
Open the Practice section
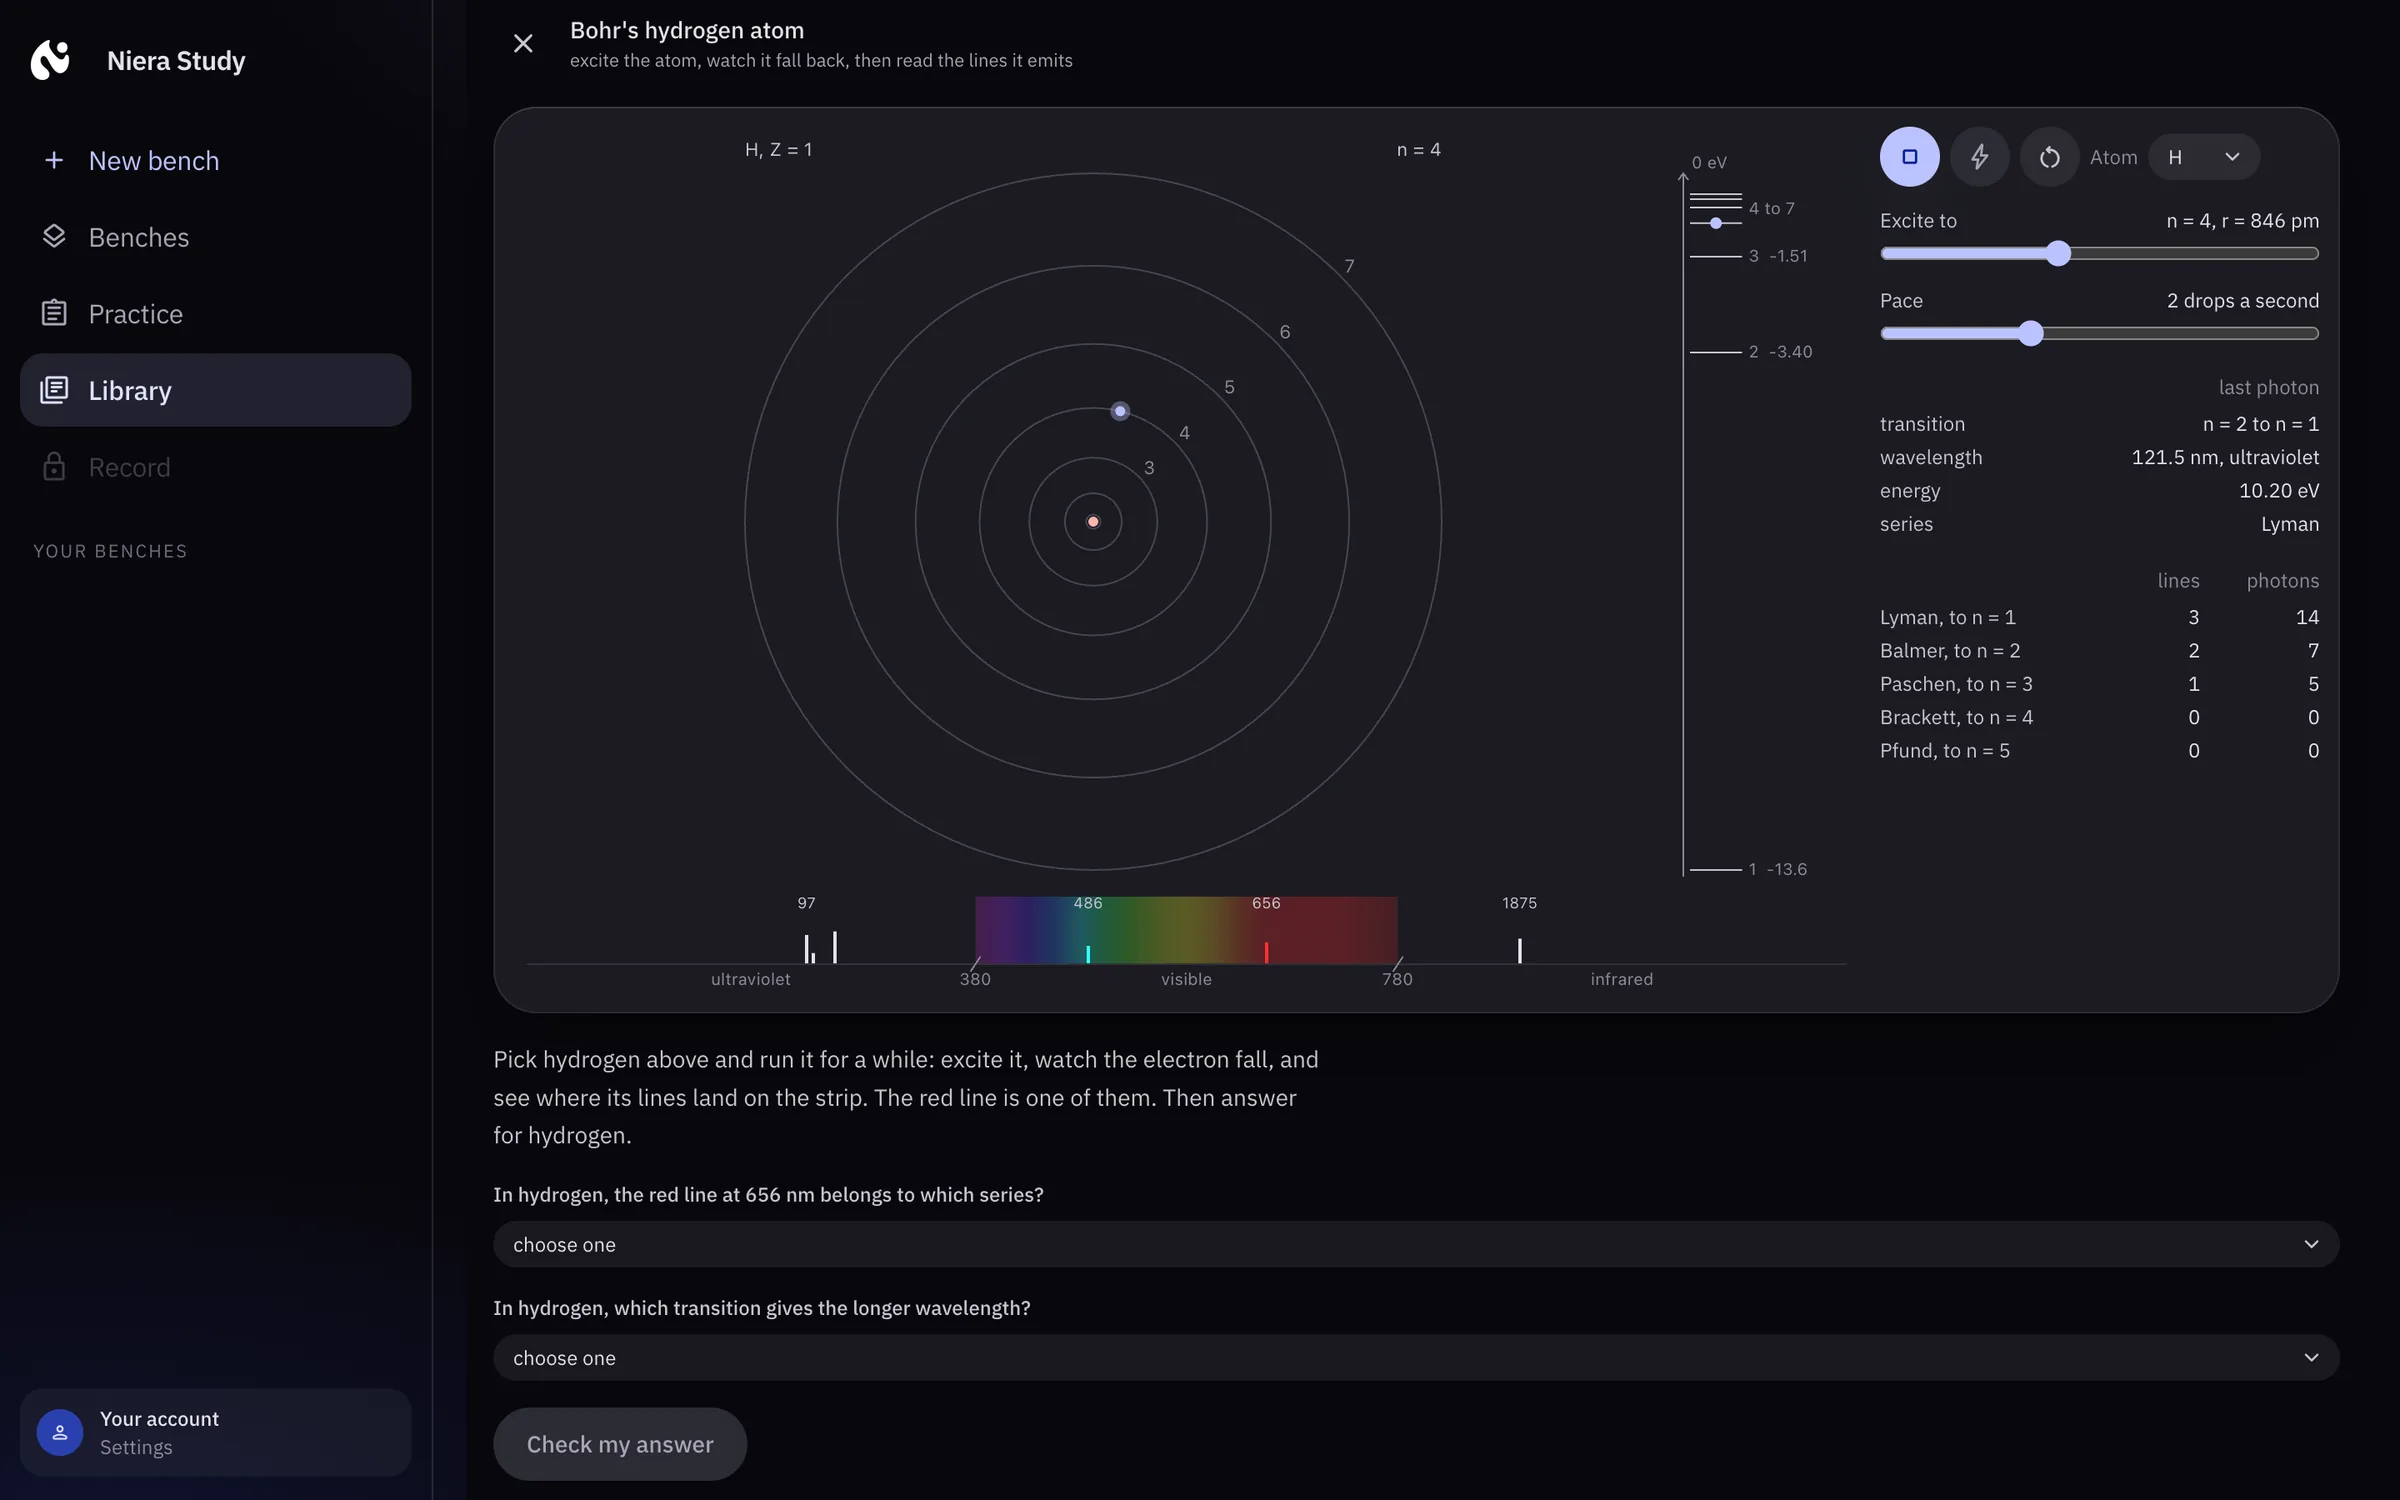215,313
